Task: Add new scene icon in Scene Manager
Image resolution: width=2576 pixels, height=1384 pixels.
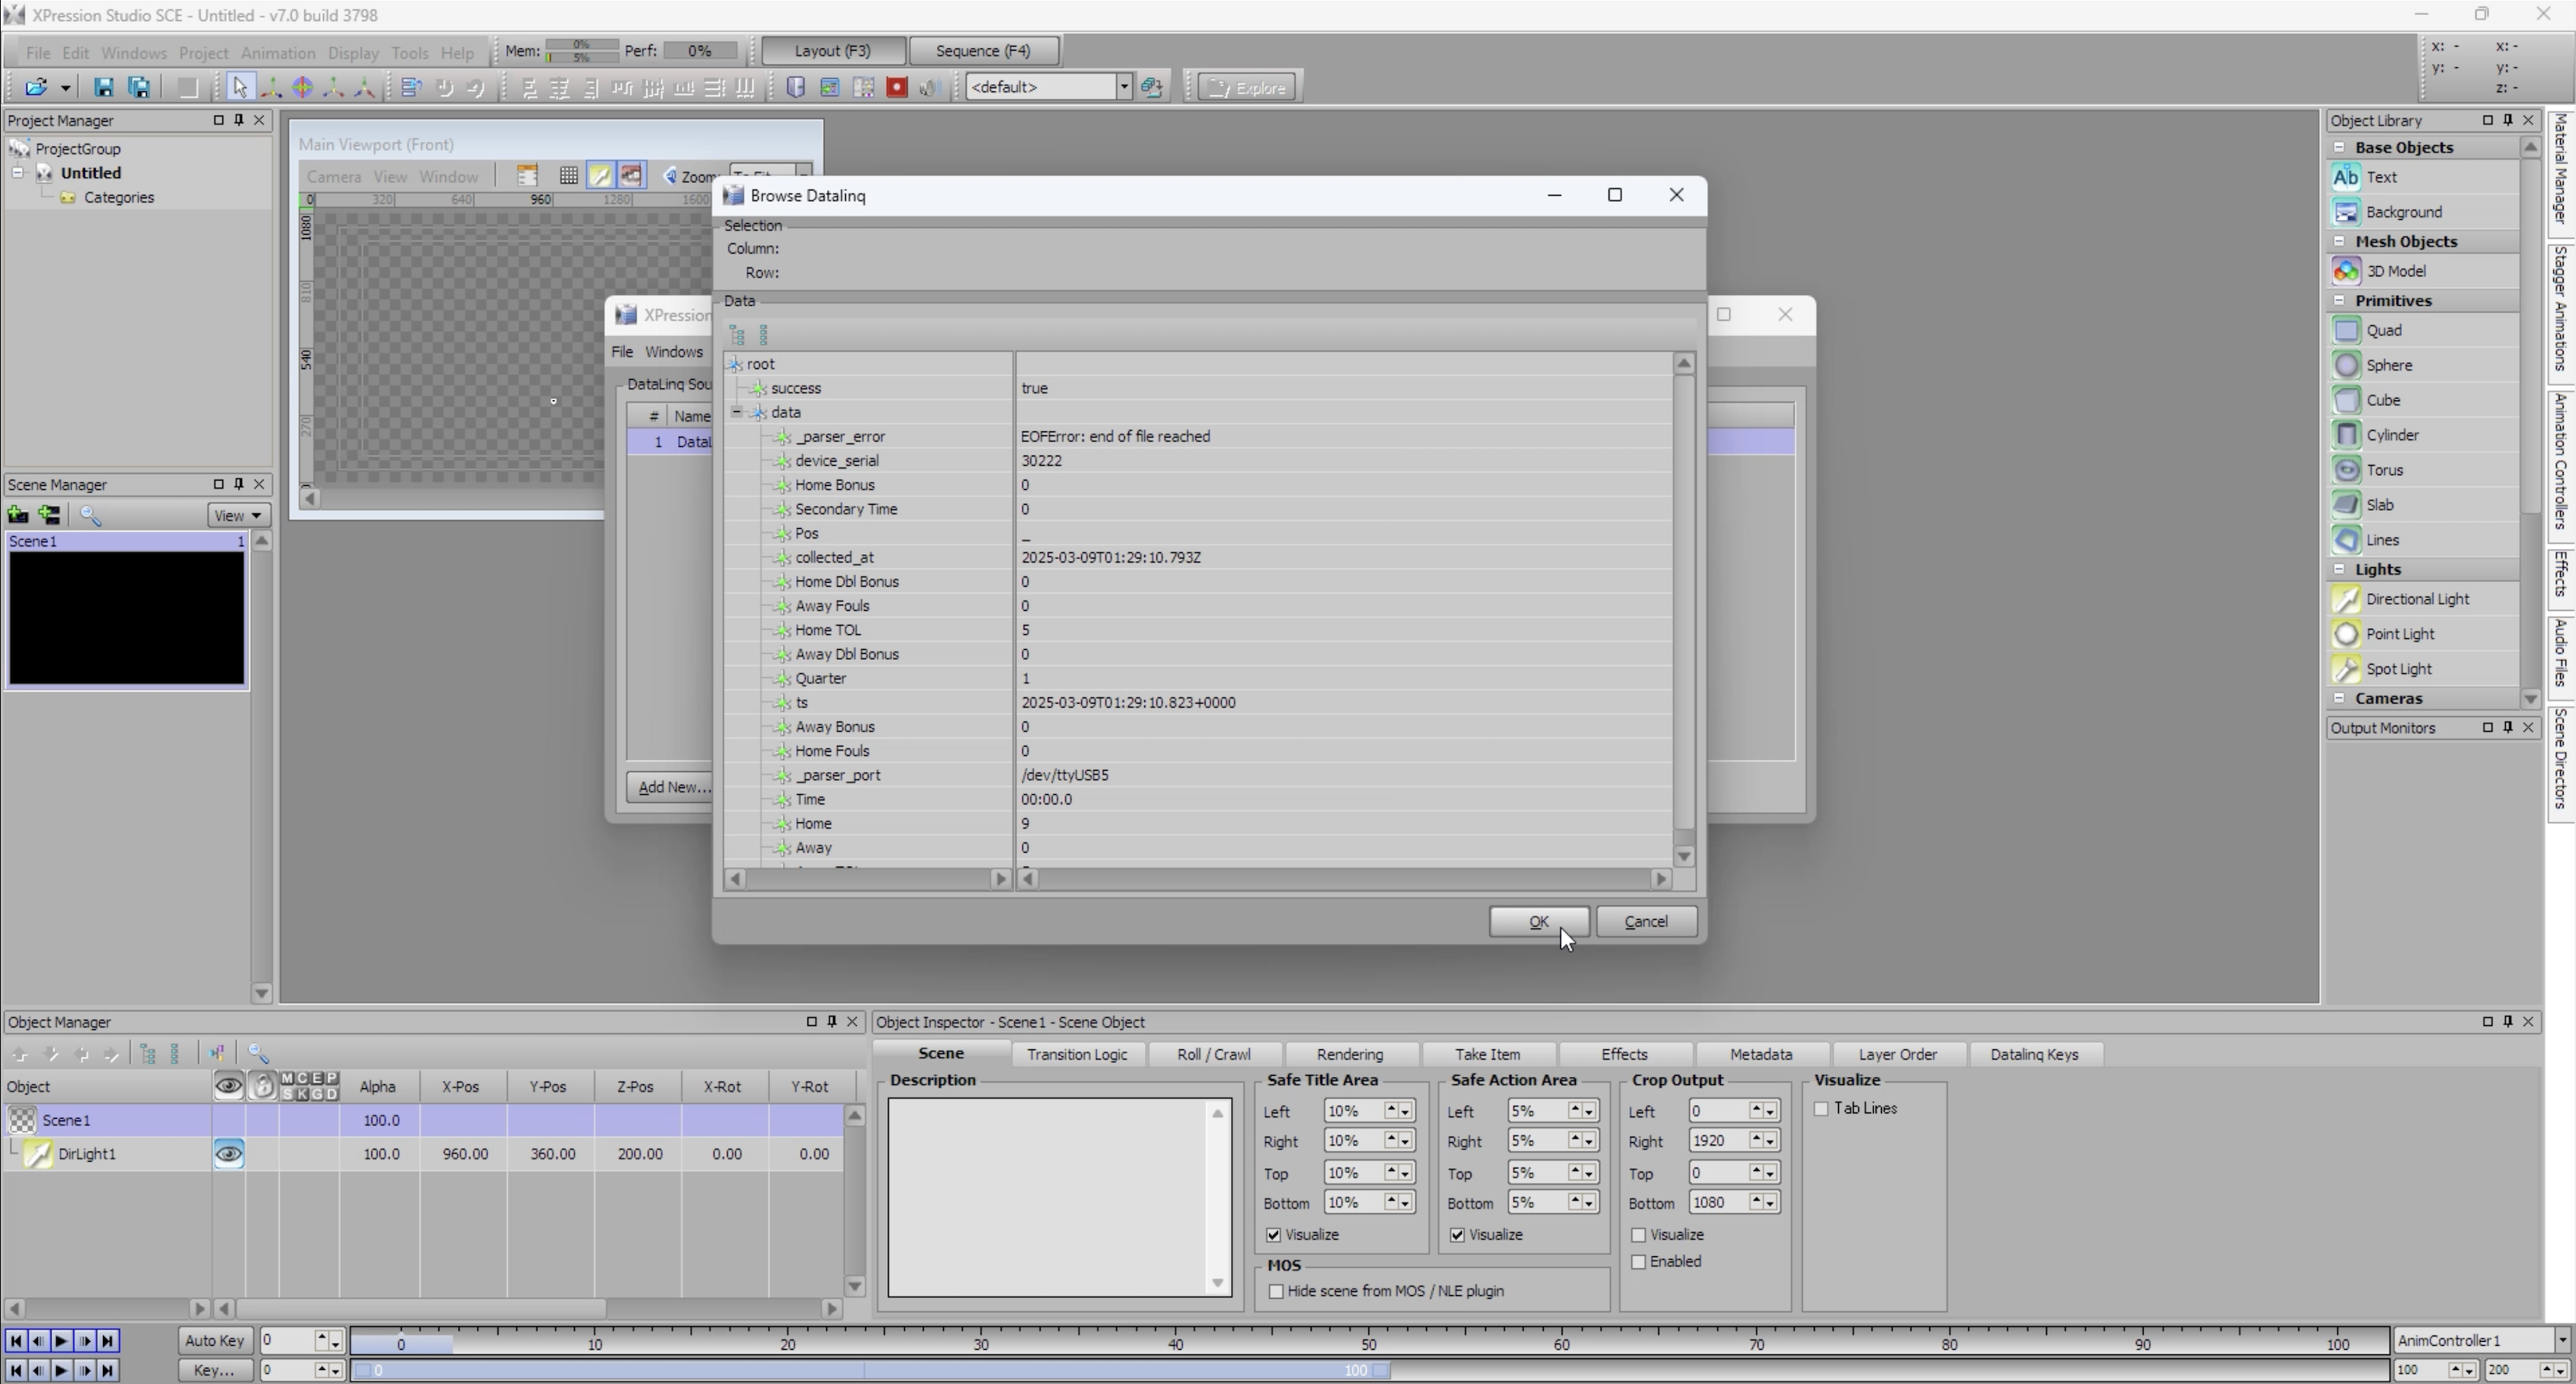Action: (x=18, y=515)
